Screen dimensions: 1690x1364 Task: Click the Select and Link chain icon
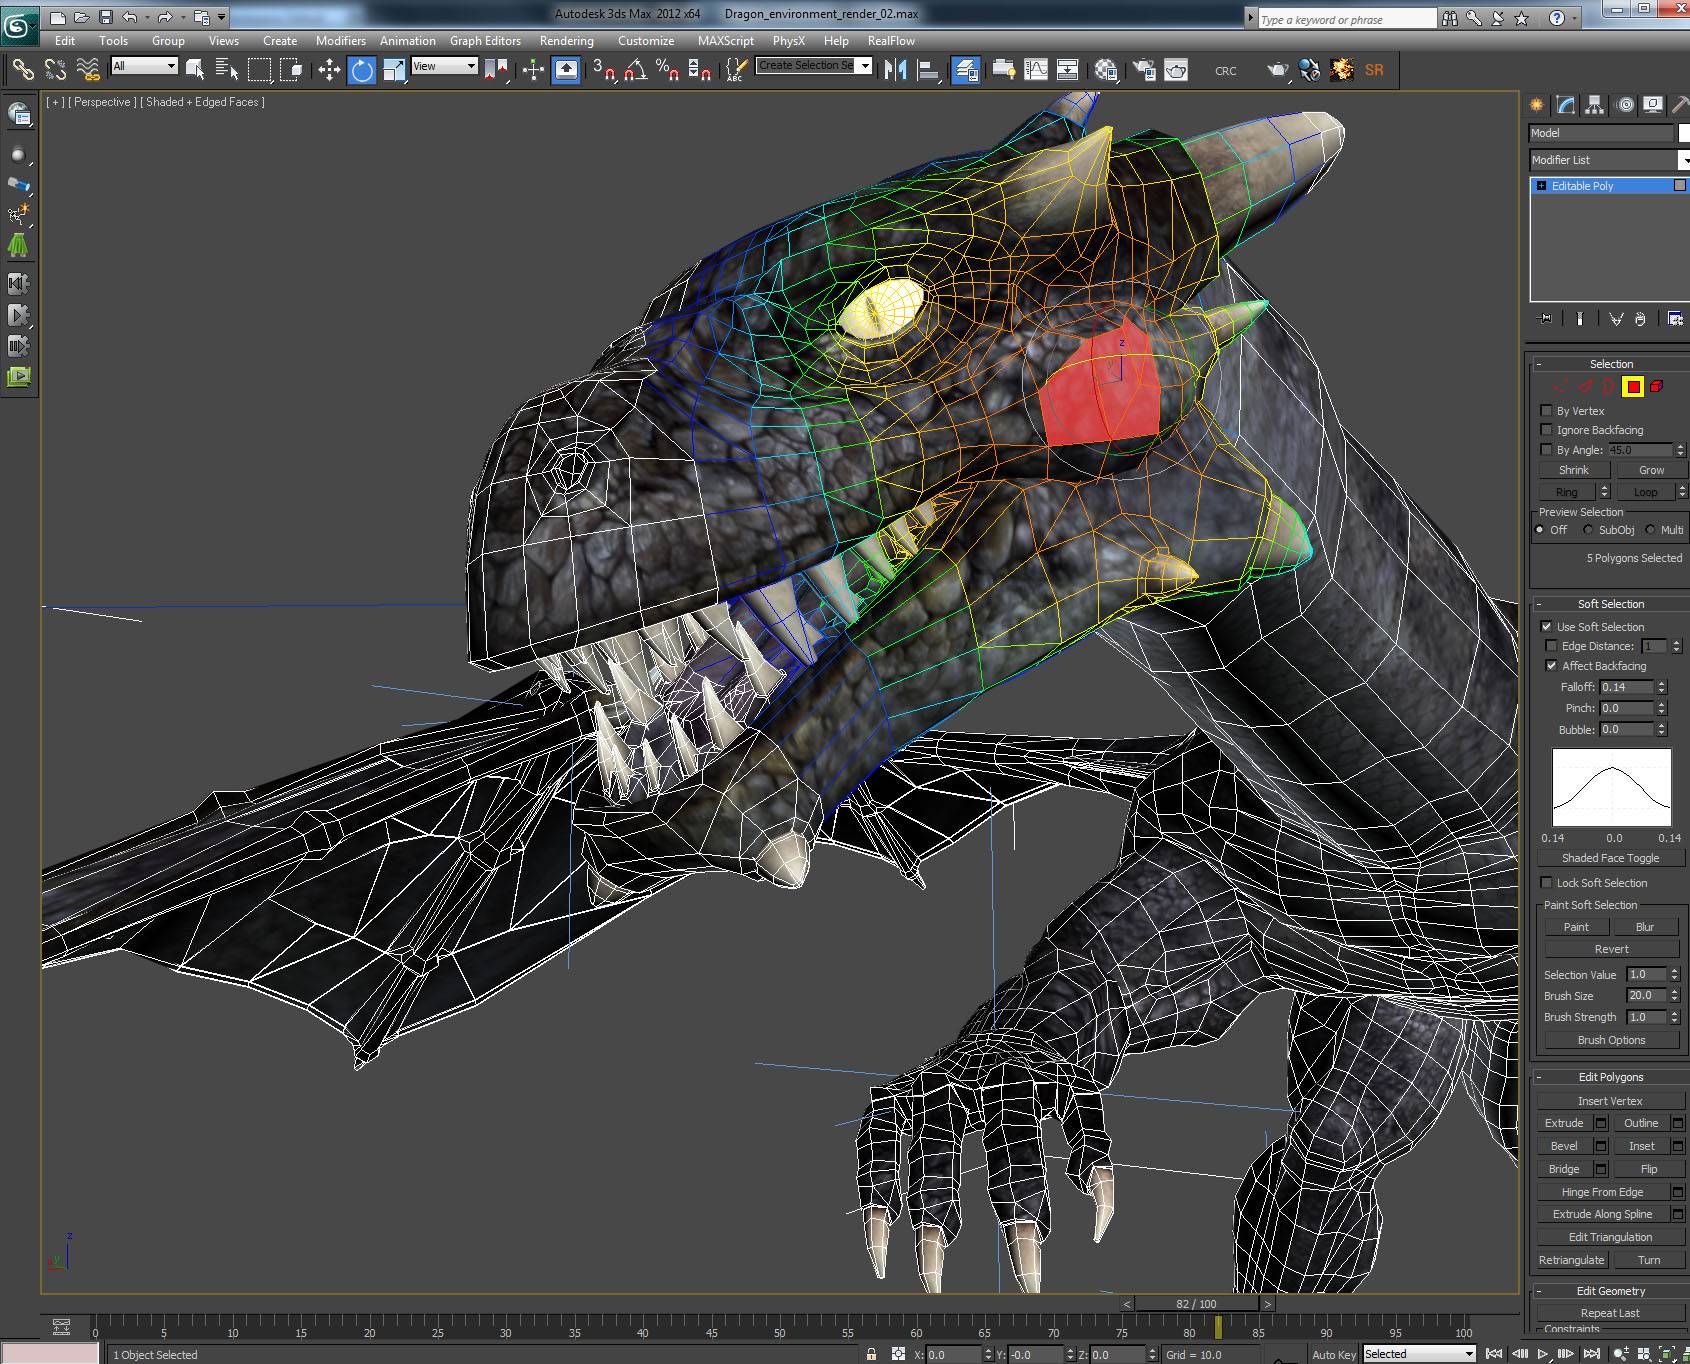click(22, 69)
